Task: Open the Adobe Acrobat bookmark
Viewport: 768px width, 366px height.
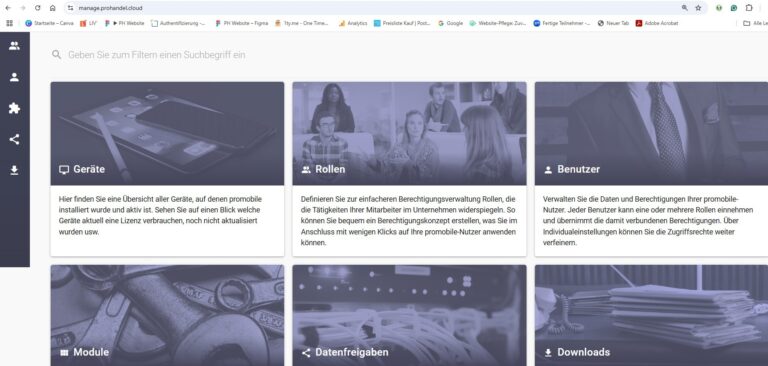Action: [657, 23]
